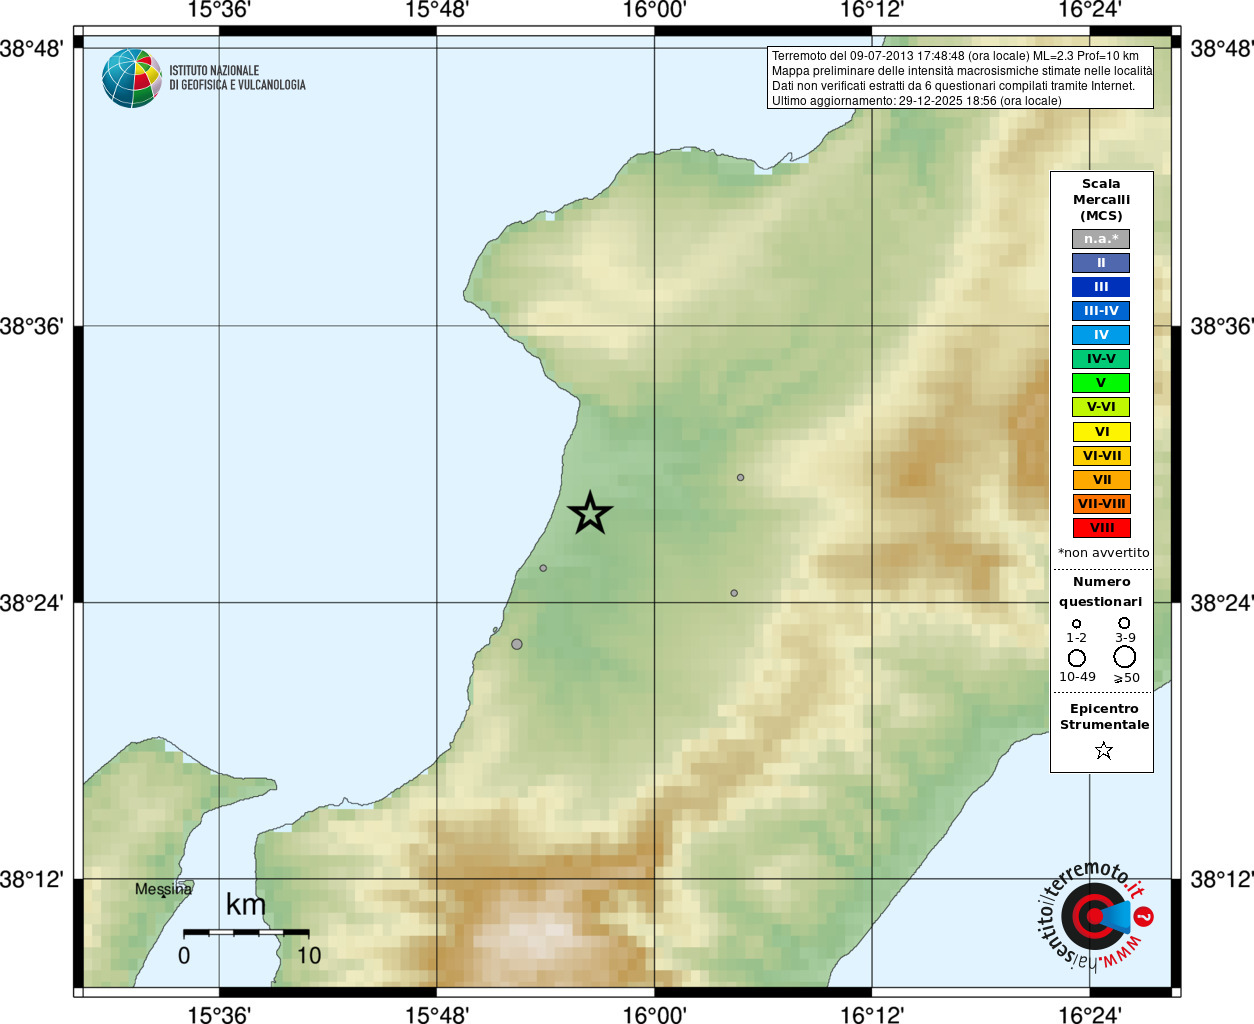Click the 'Istituto Nazionale di Geofisica e Vulcanologia' text
This screenshot has height=1024, width=1254.
237,78
